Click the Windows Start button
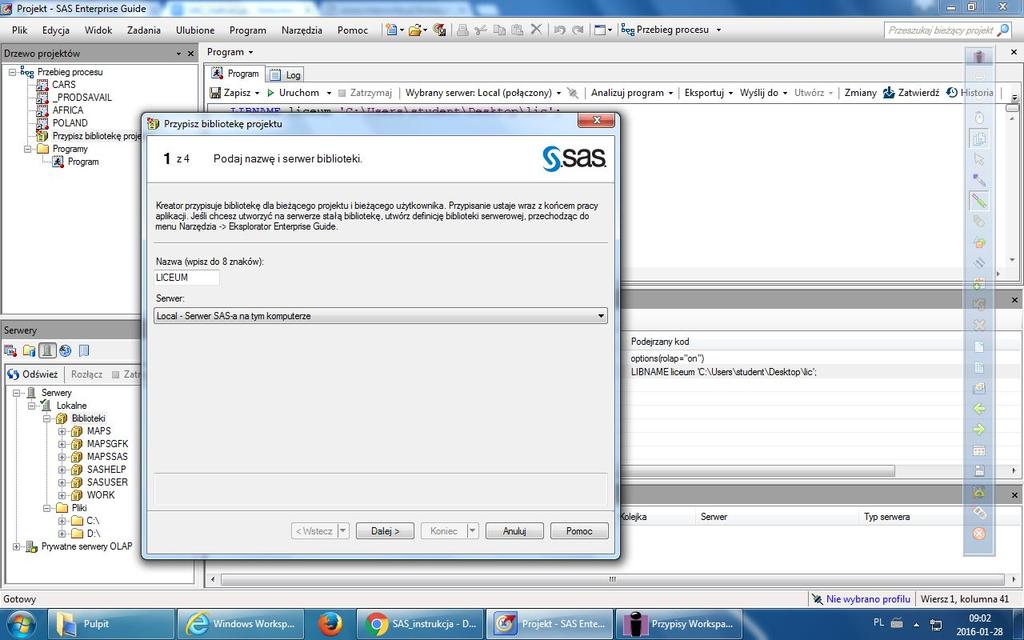1024x640 pixels. [x=20, y=623]
